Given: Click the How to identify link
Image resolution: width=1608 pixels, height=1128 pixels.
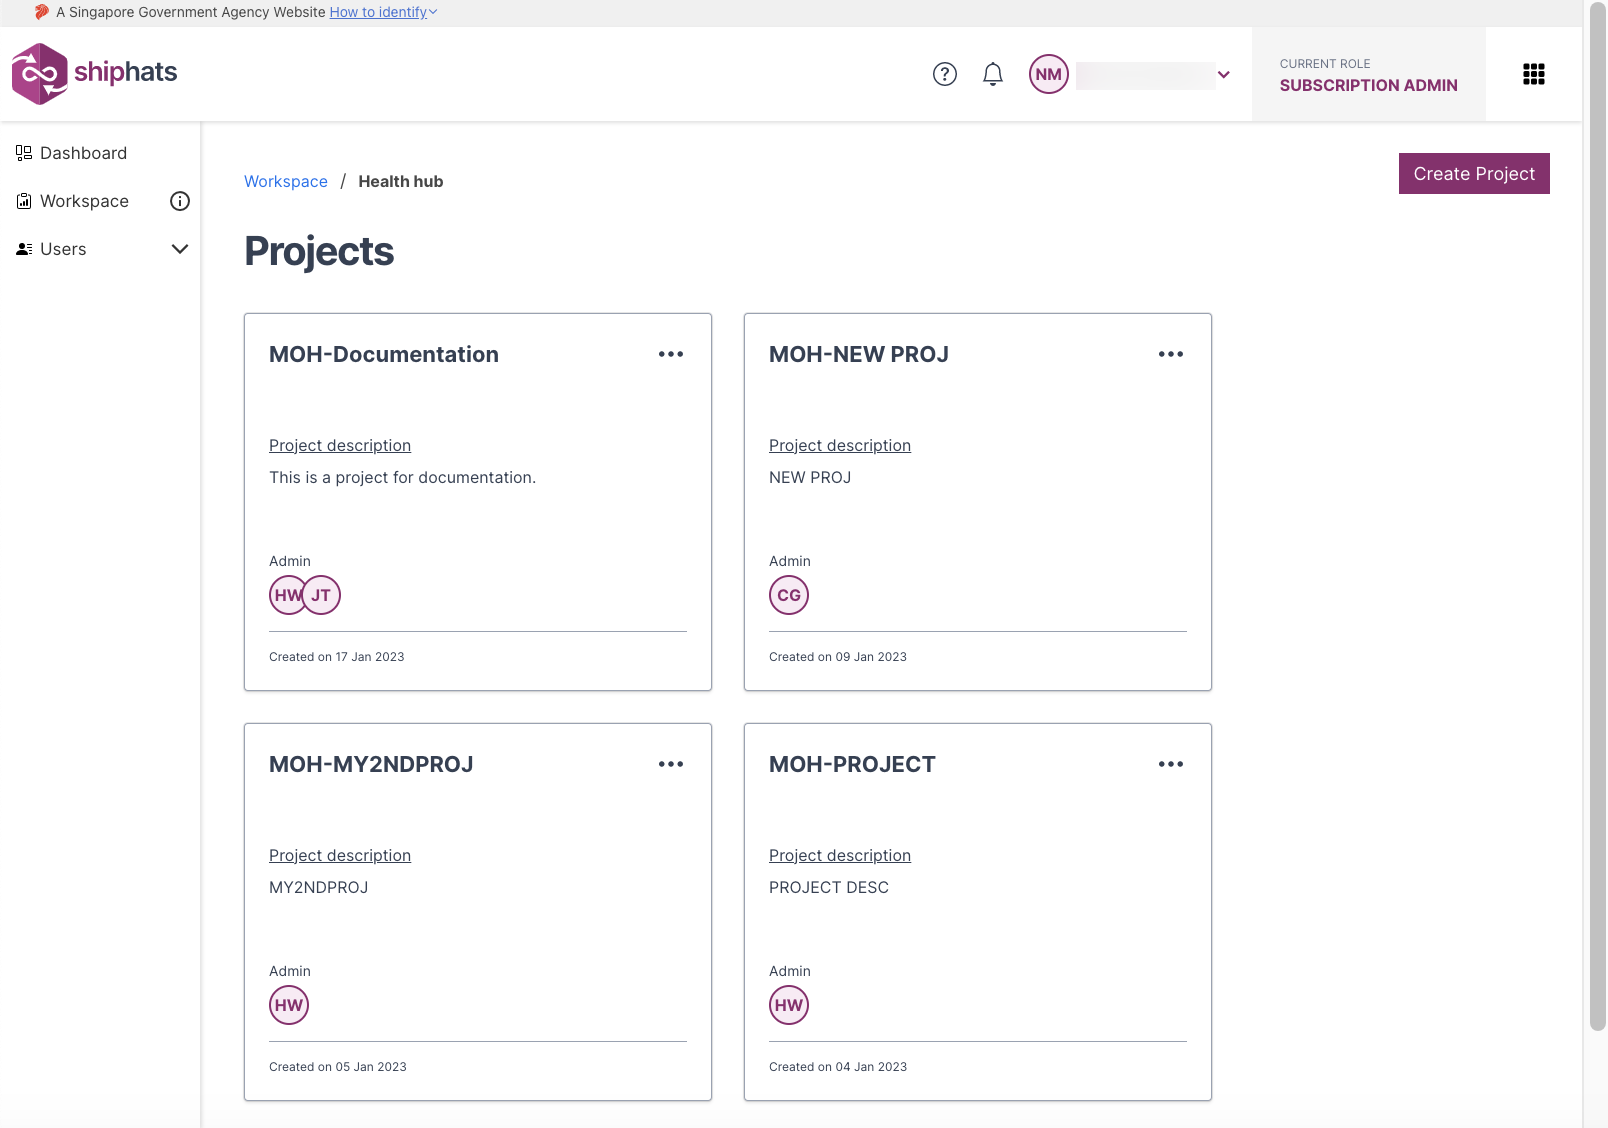Looking at the screenshot, I should pyautogui.click(x=378, y=12).
